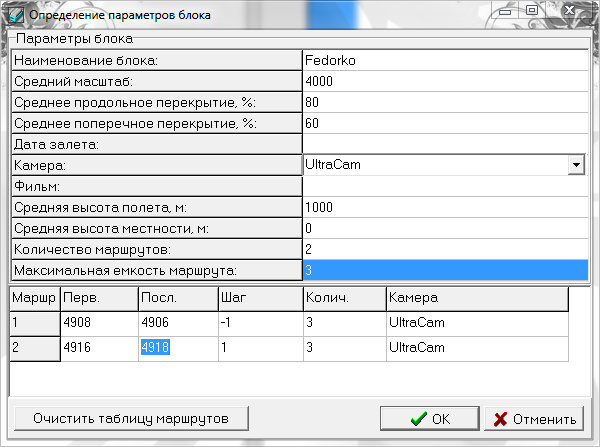
Task: Click the поперечное перекрытие value 60
Action: point(445,124)
